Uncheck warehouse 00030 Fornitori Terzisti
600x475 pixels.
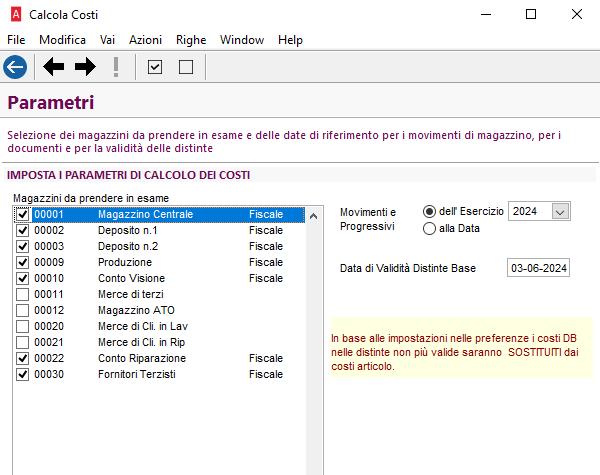click(23, 374)
